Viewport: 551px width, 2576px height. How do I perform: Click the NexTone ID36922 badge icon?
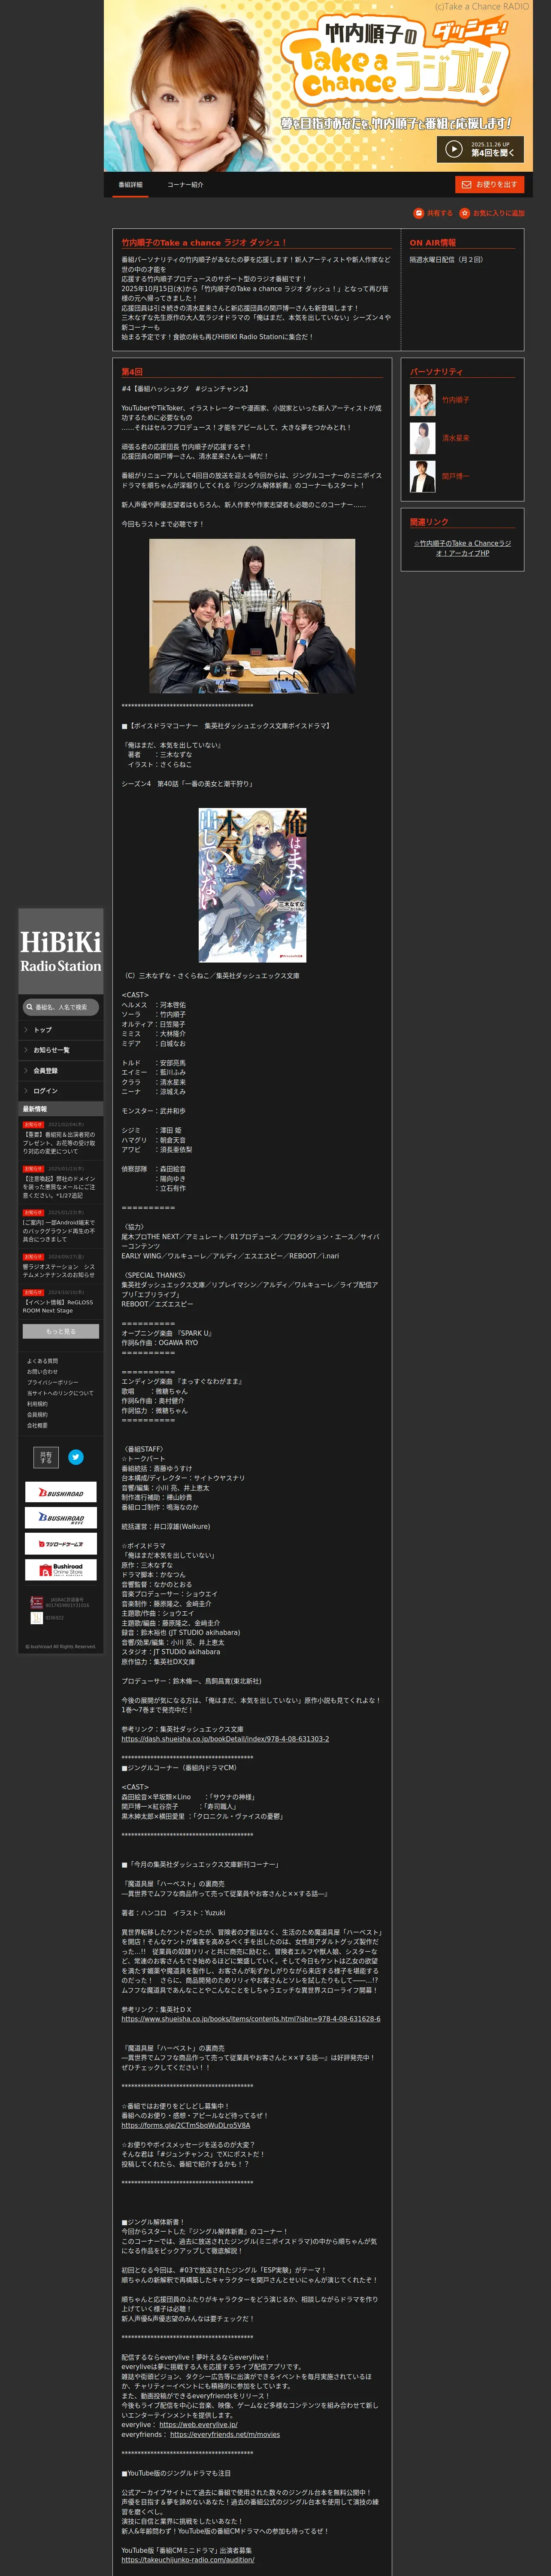[37, 1618]
